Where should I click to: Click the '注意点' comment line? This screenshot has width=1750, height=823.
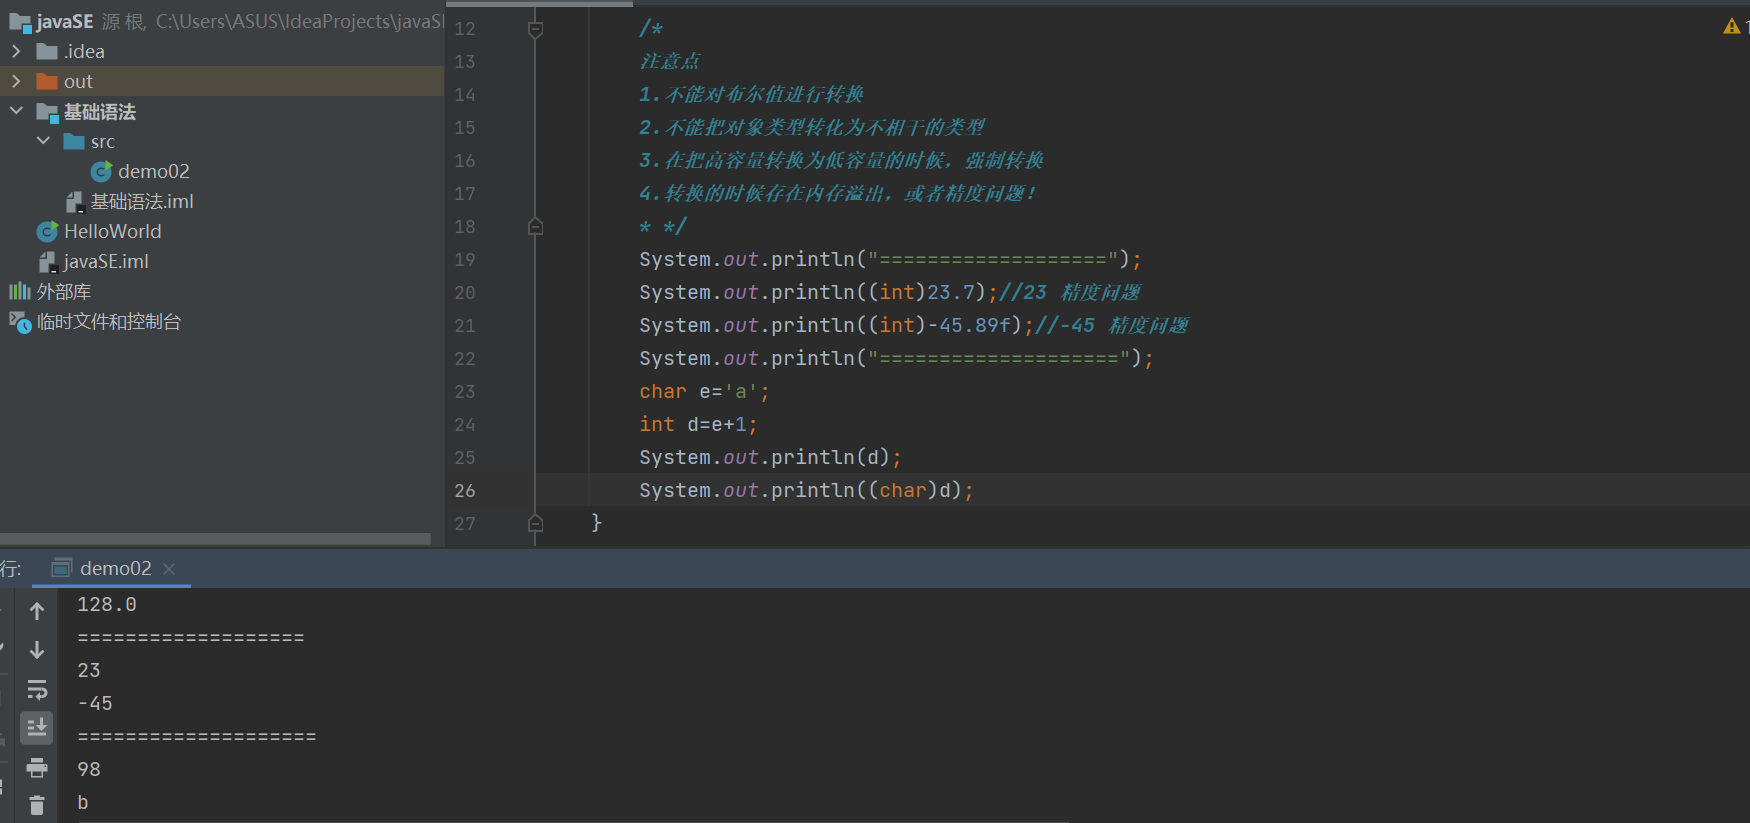[x=670, y=61]
